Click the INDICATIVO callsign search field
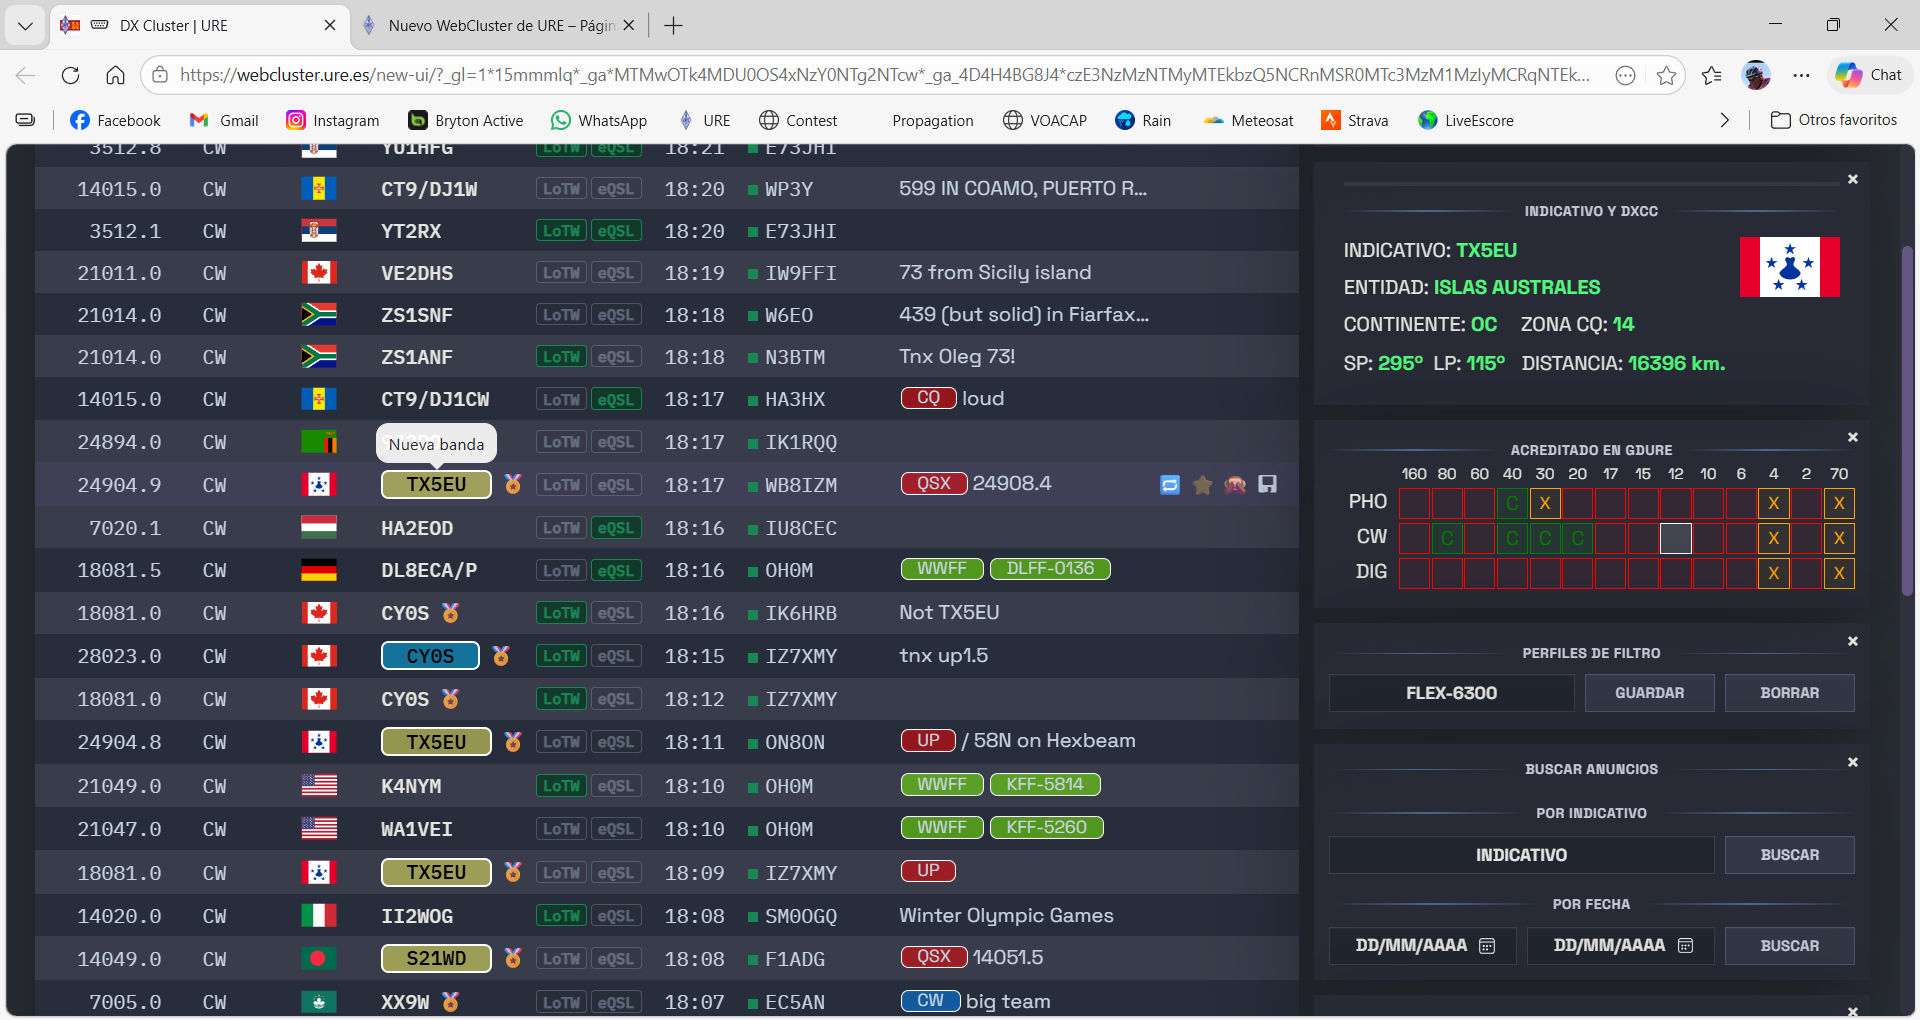This screenshot has height=1020, width=1920. click(1520, 855)
